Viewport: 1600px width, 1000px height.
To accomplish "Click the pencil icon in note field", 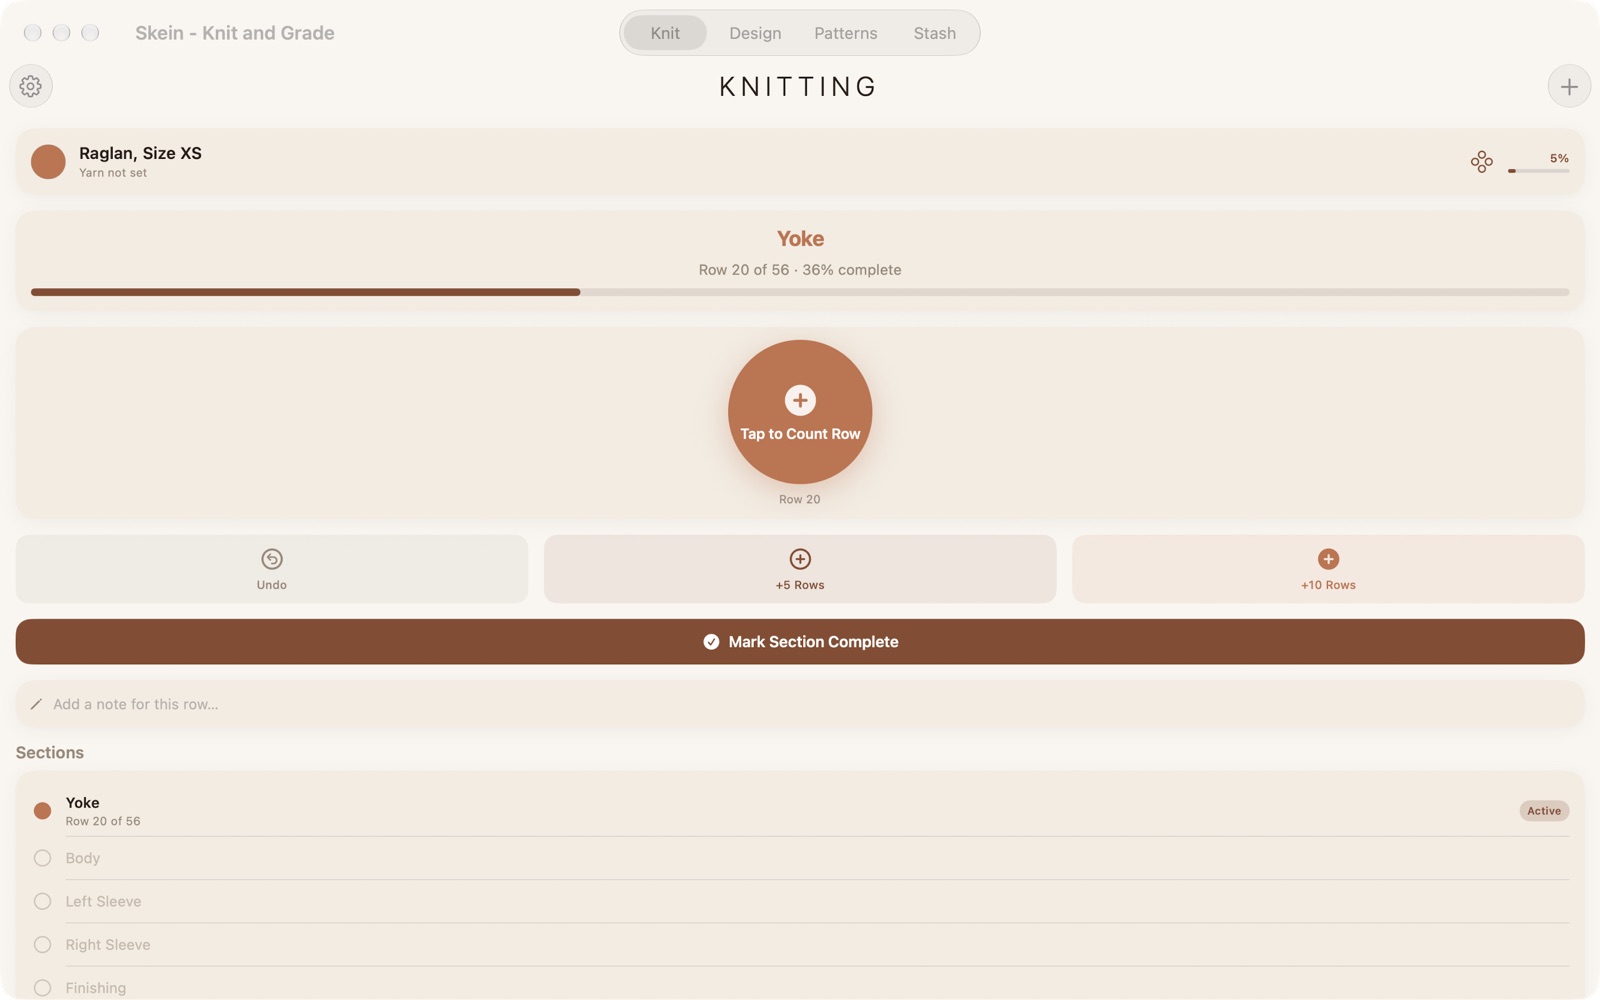I will point(36,704).
